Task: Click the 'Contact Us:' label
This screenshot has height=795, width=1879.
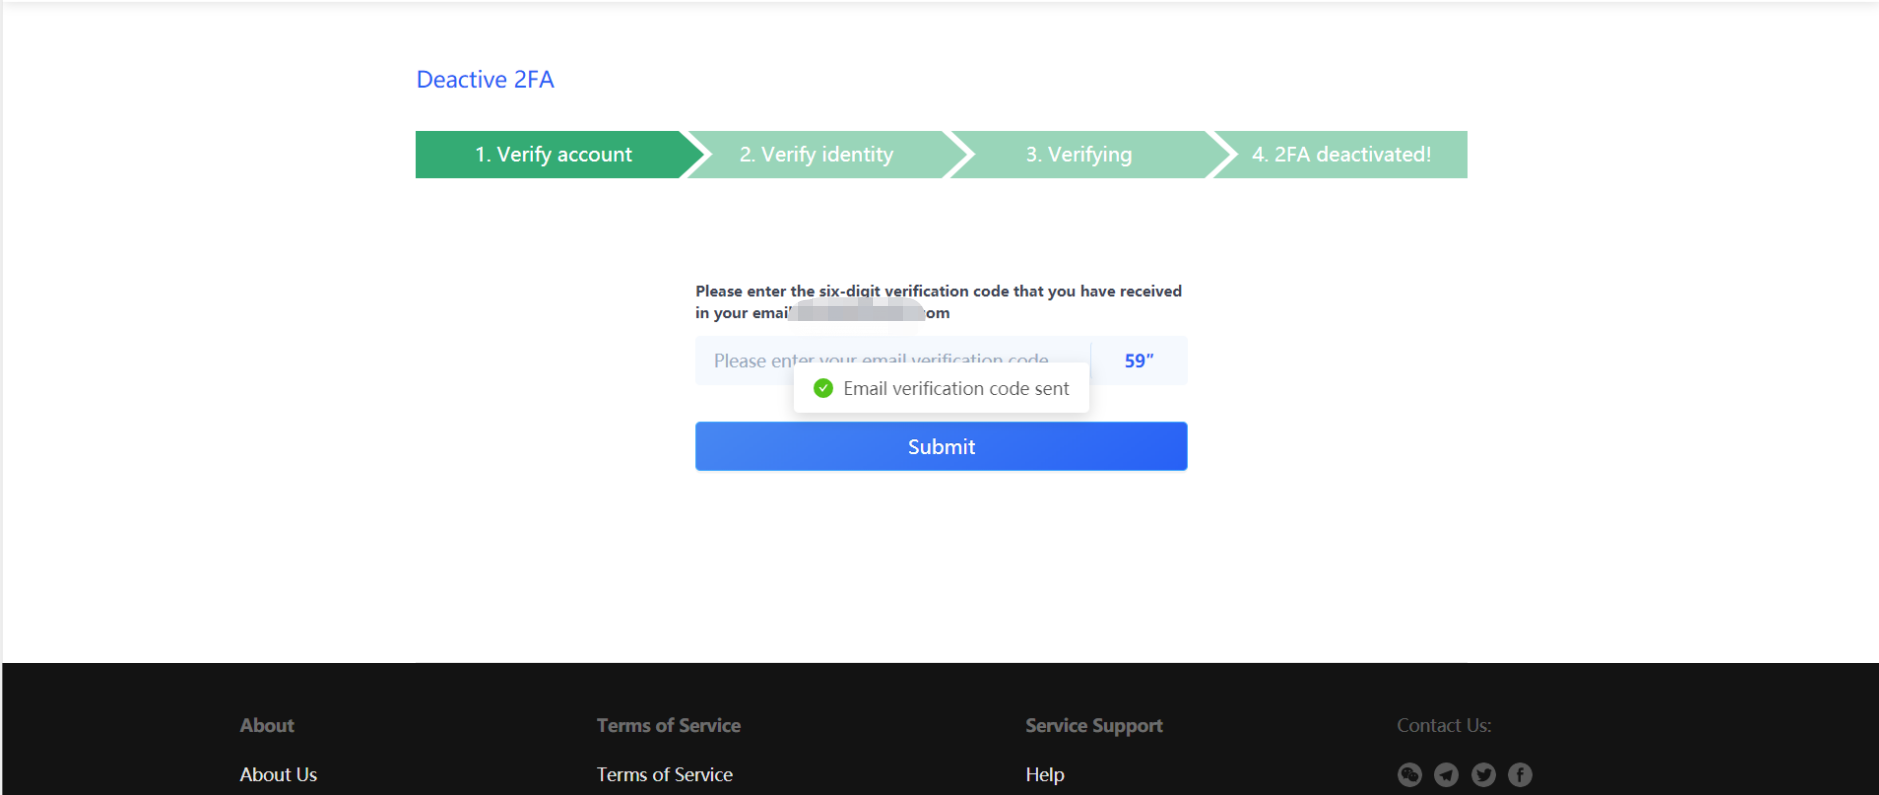Action: coord(1443,725)
